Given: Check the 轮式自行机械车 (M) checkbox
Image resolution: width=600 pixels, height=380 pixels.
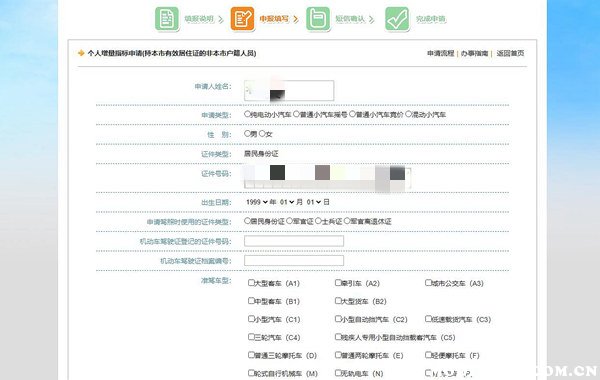Looking at the screenshot, I should tap(251, 373).
